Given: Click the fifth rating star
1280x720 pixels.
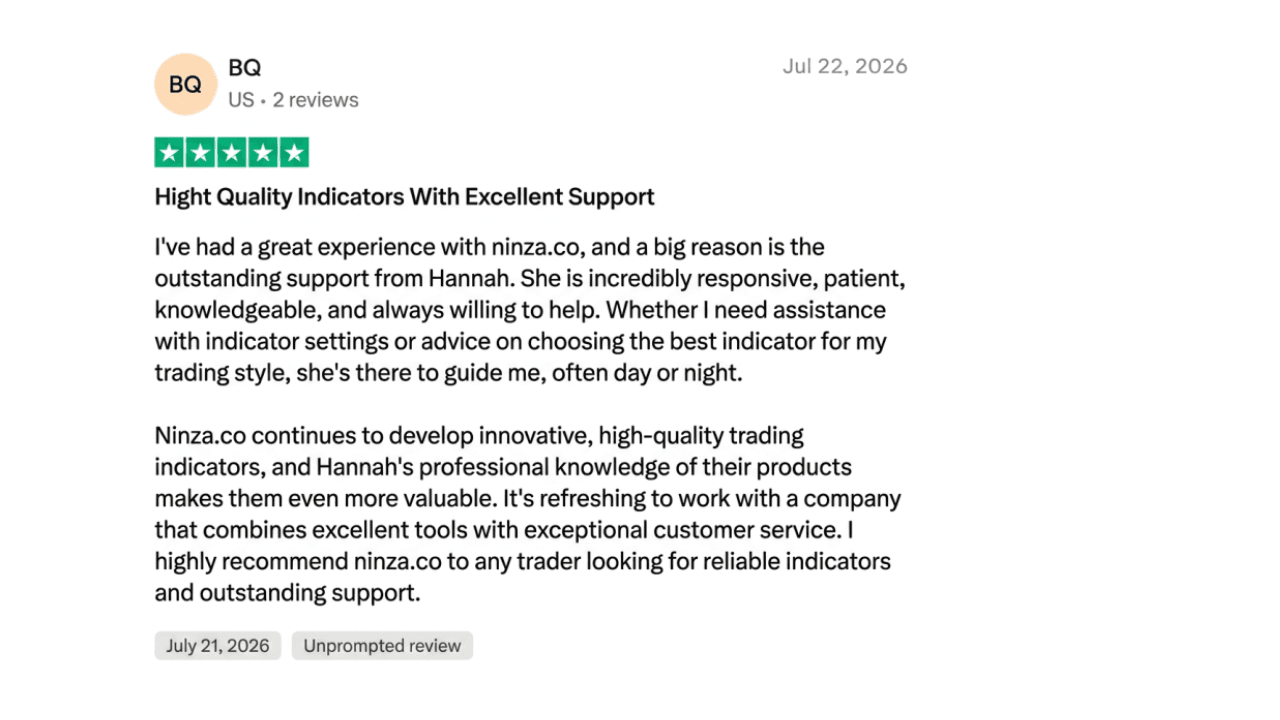Looking at the screenshot, I should click(294, 153).
